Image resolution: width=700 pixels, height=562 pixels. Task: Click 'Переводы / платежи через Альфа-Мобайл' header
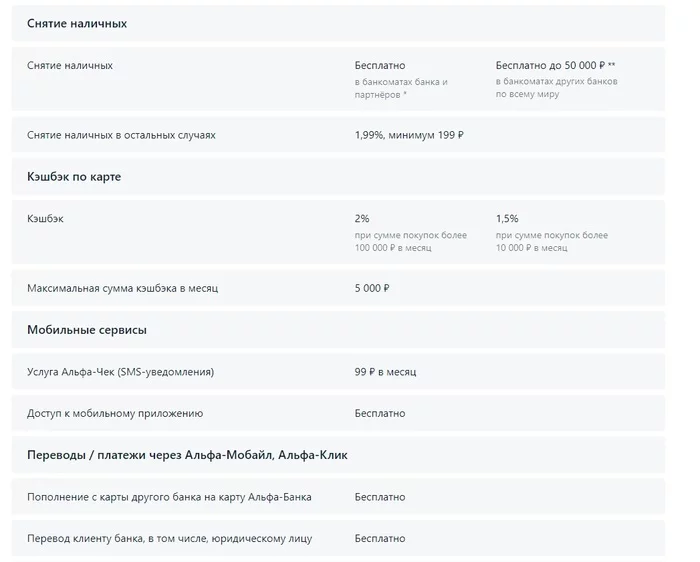point(187,456)
